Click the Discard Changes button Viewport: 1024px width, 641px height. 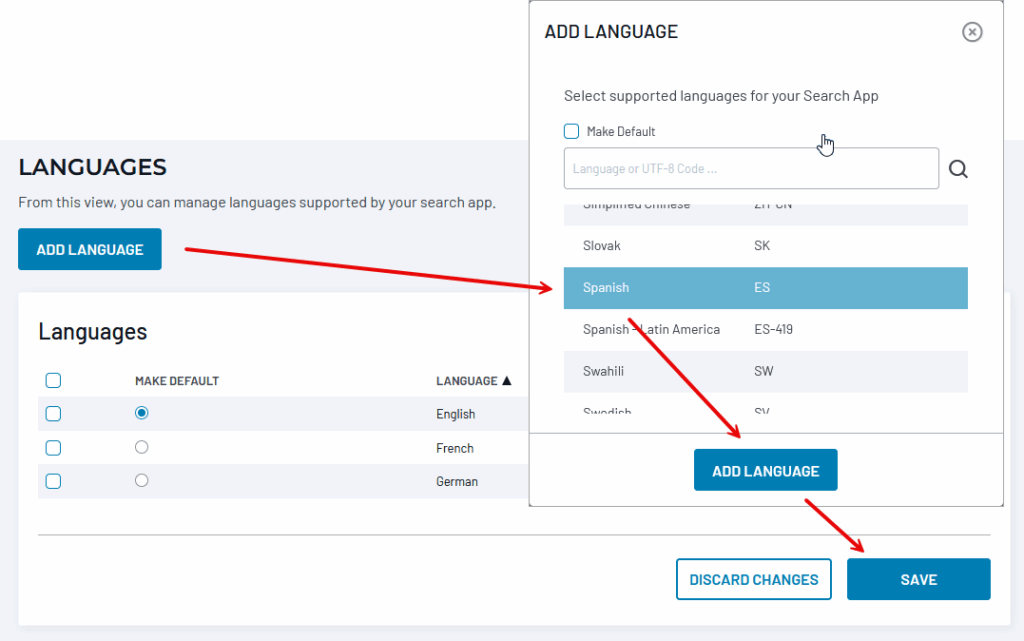point(753,579)
